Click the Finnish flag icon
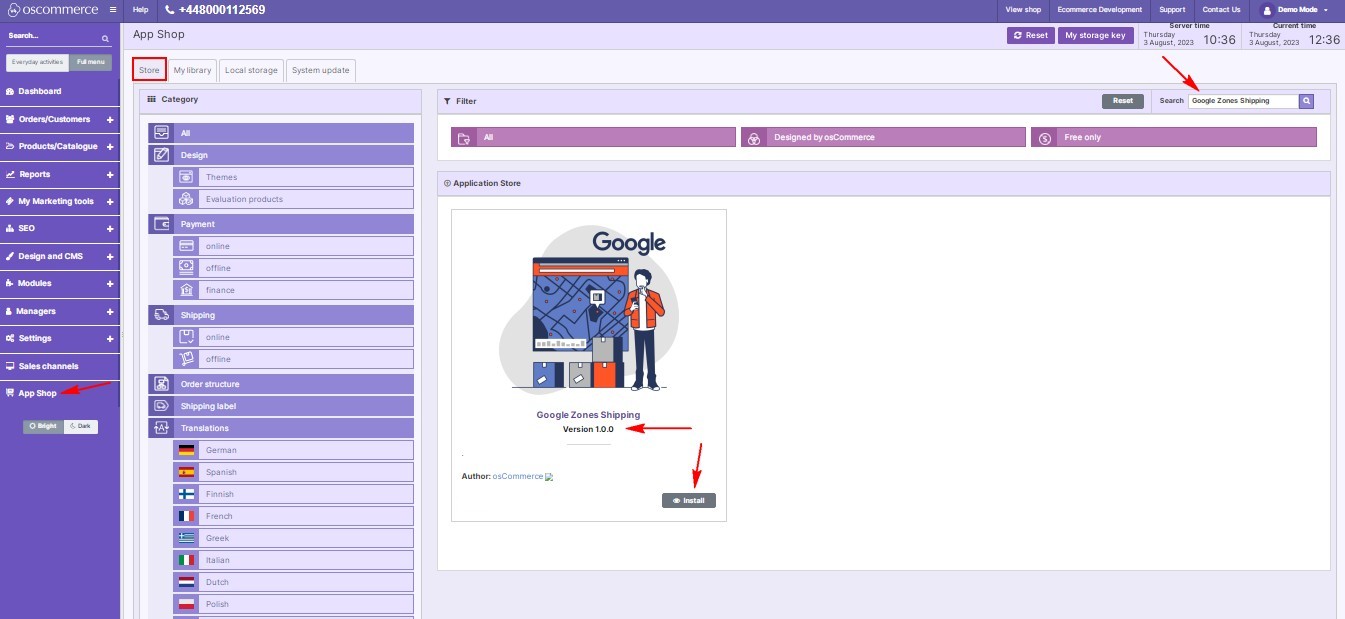1345x619 pixels. coord(186,494)
